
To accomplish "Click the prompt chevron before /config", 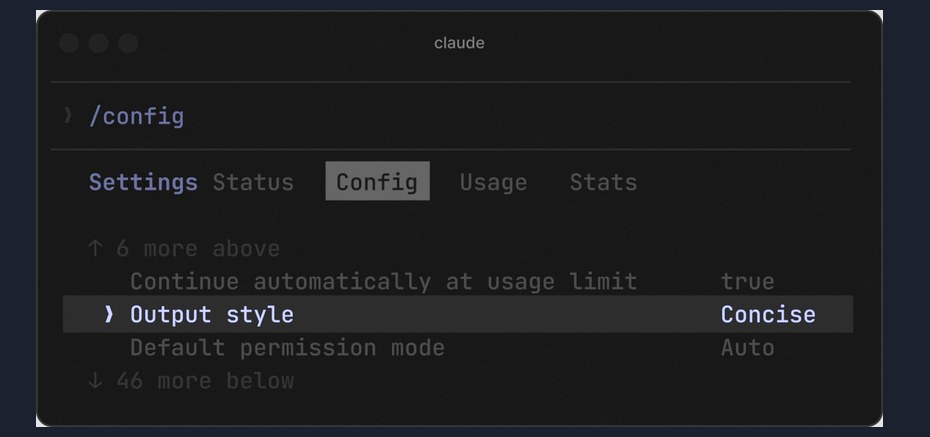I will [x=68, y=115].
